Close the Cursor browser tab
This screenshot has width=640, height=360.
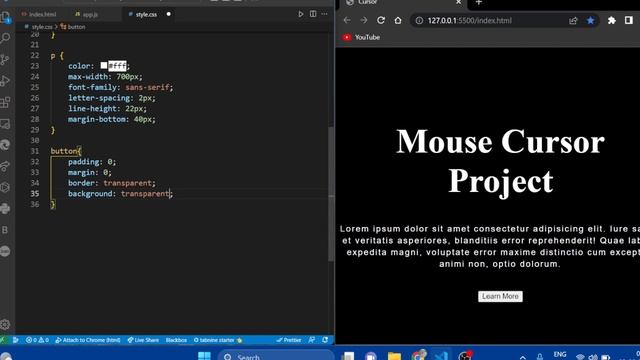point(458,2)
